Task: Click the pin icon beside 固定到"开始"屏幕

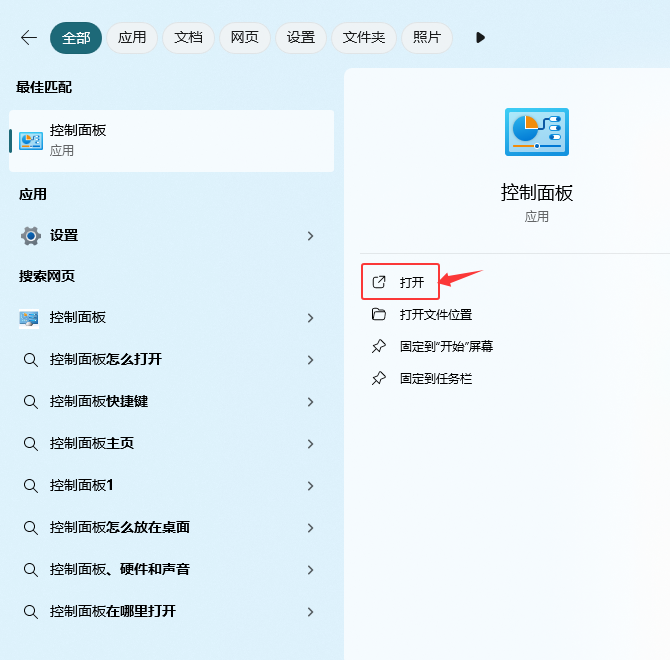Action: click(x=379, y=346)
